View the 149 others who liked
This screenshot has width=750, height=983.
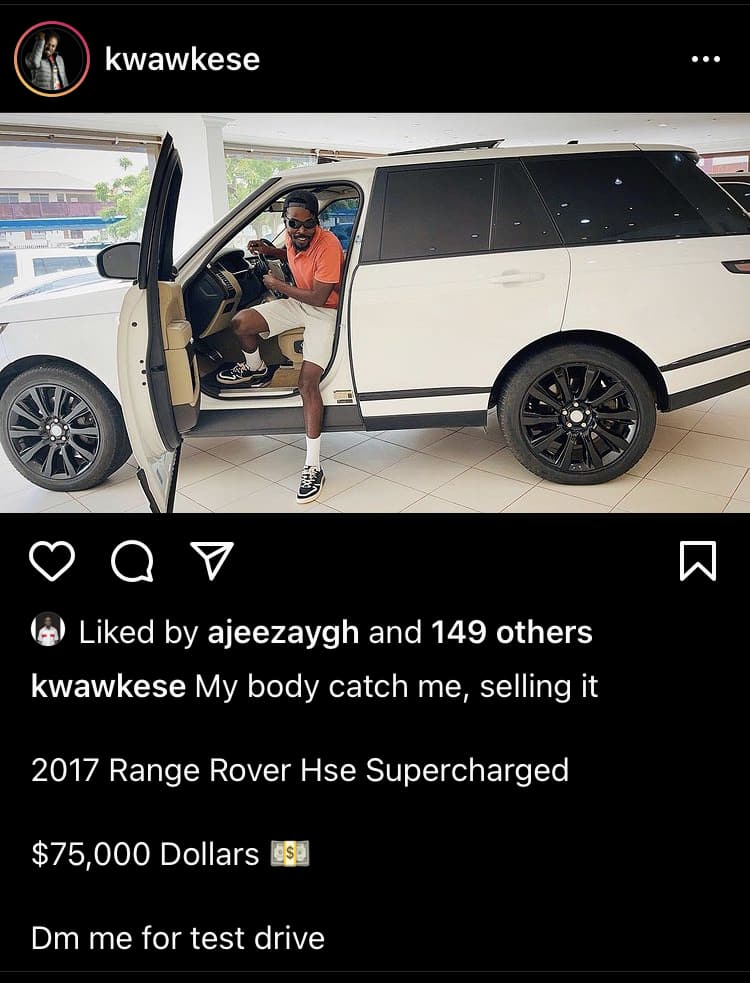pyautogui.click(x=512, y=632)
